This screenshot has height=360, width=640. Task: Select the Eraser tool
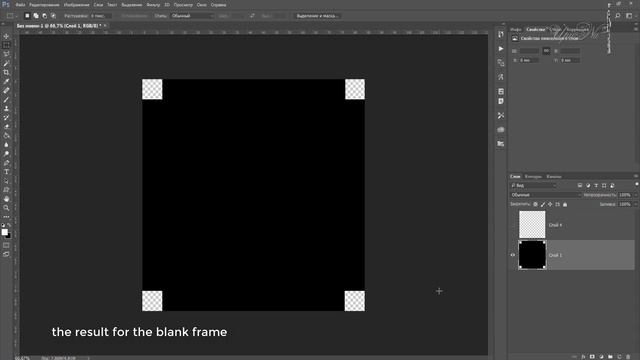[x=6, y=127]
